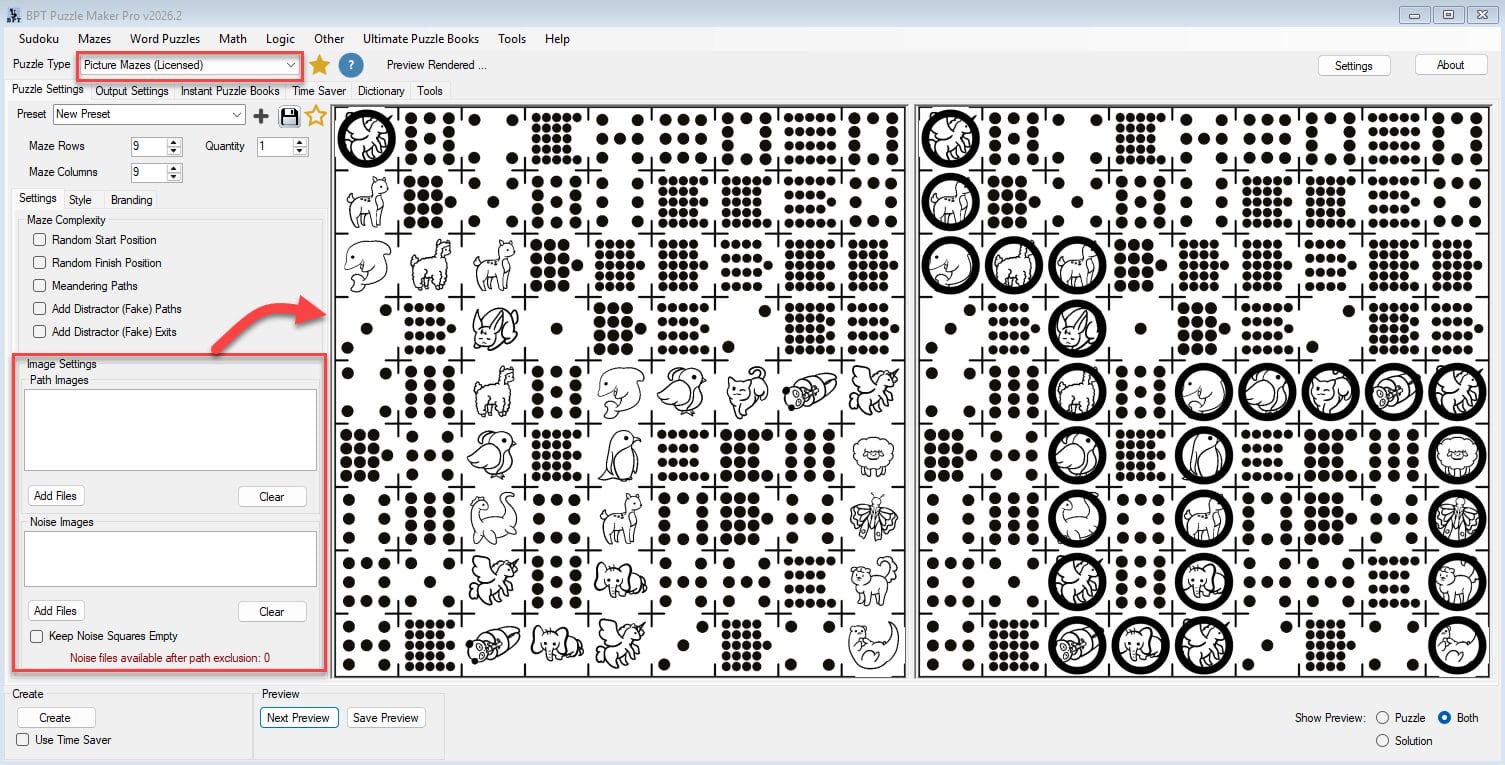Enable Random Start Position checkbox
Image resolution: width=1505 pixels, height=765 pixels.
pos(40,240)
